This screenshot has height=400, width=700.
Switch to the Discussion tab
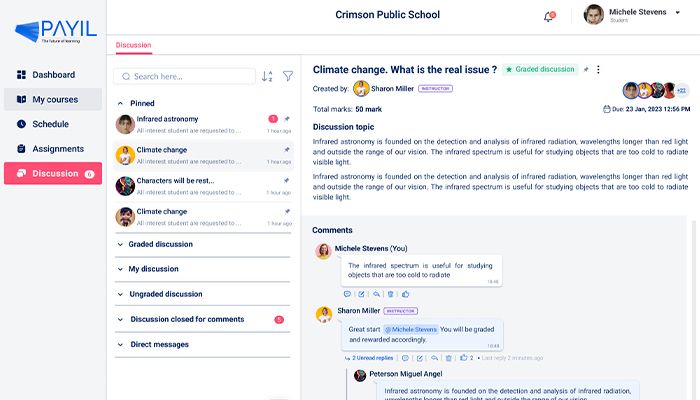point(133,45)
